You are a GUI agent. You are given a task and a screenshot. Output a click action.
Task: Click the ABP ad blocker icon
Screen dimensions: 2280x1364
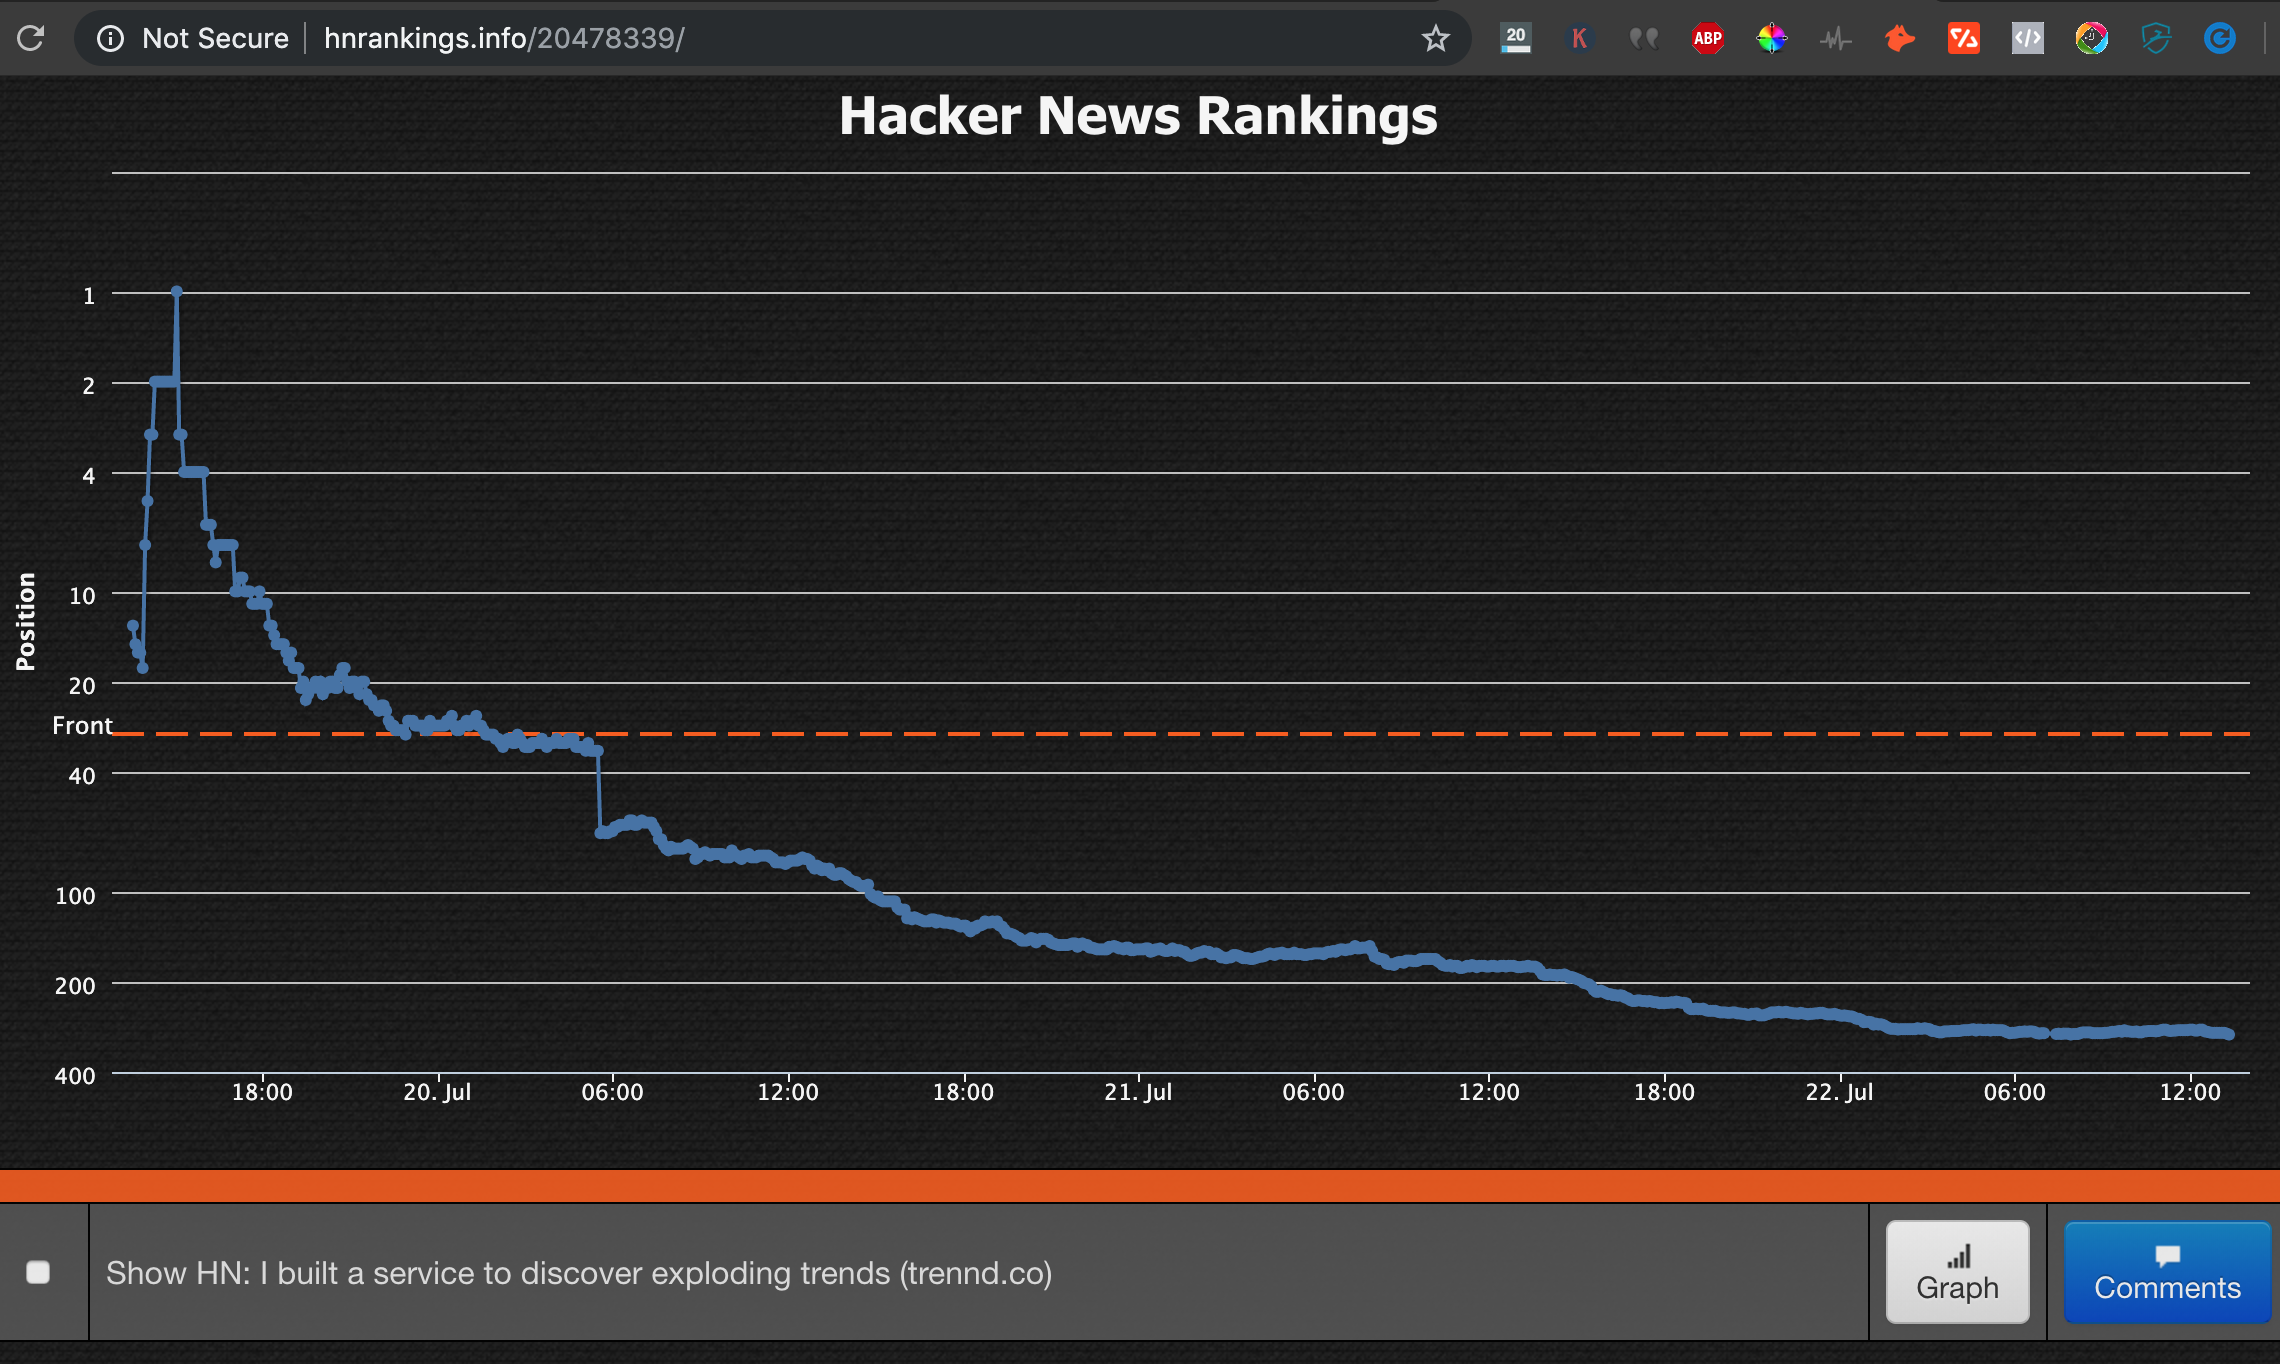click(1710, 37)
